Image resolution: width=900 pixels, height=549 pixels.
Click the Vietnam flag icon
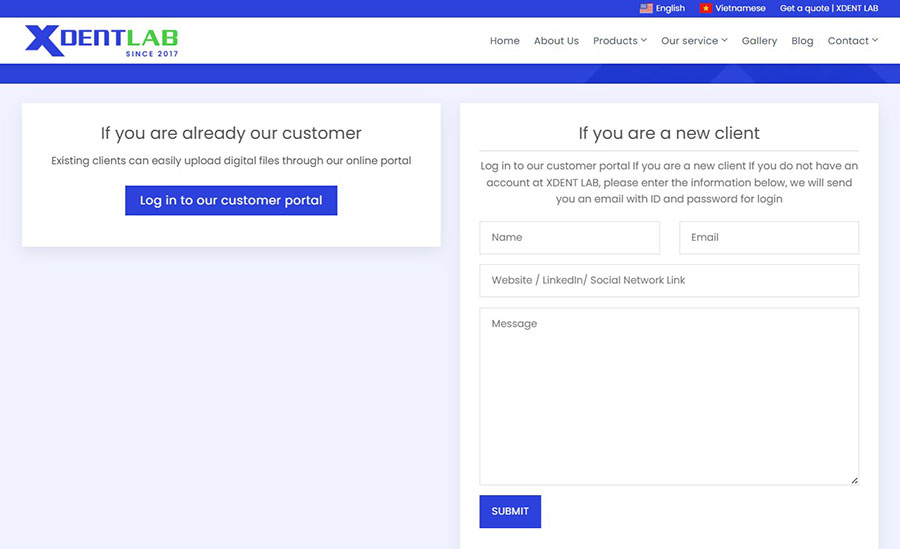coord(705,8)
